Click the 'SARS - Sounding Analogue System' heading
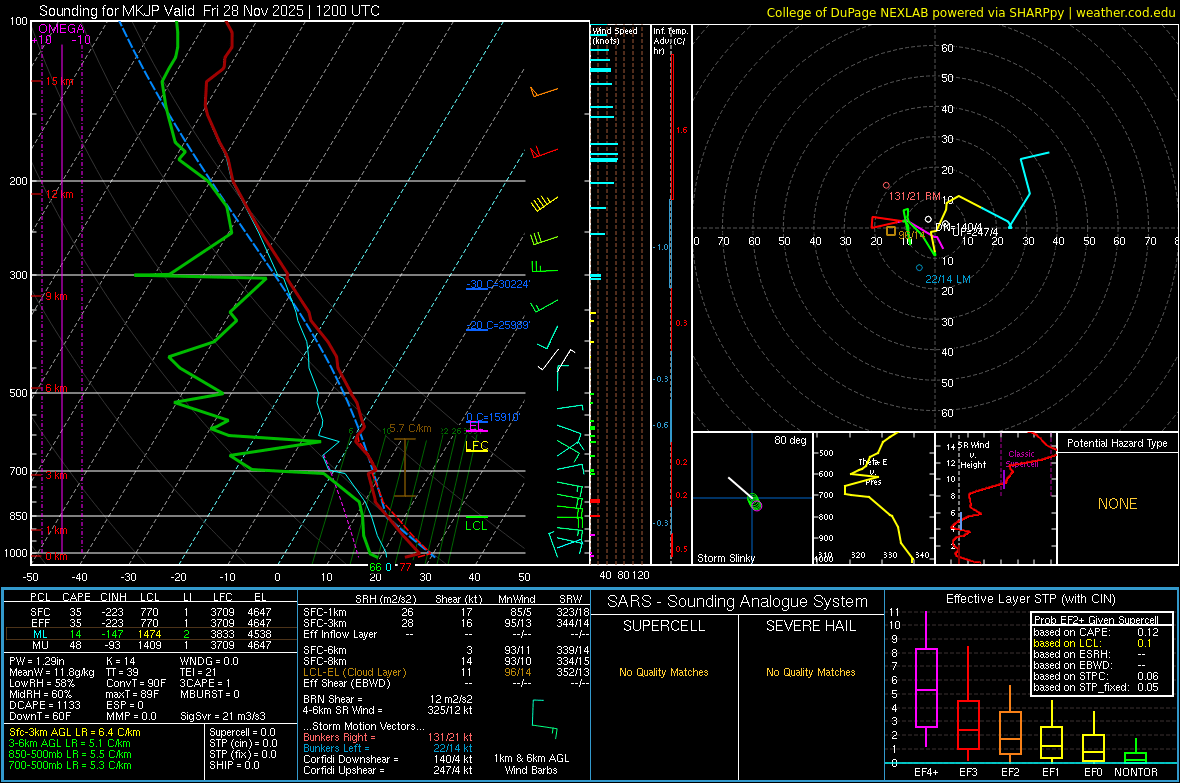This screenshot has height=783, width=1180. tap(738, 602)
